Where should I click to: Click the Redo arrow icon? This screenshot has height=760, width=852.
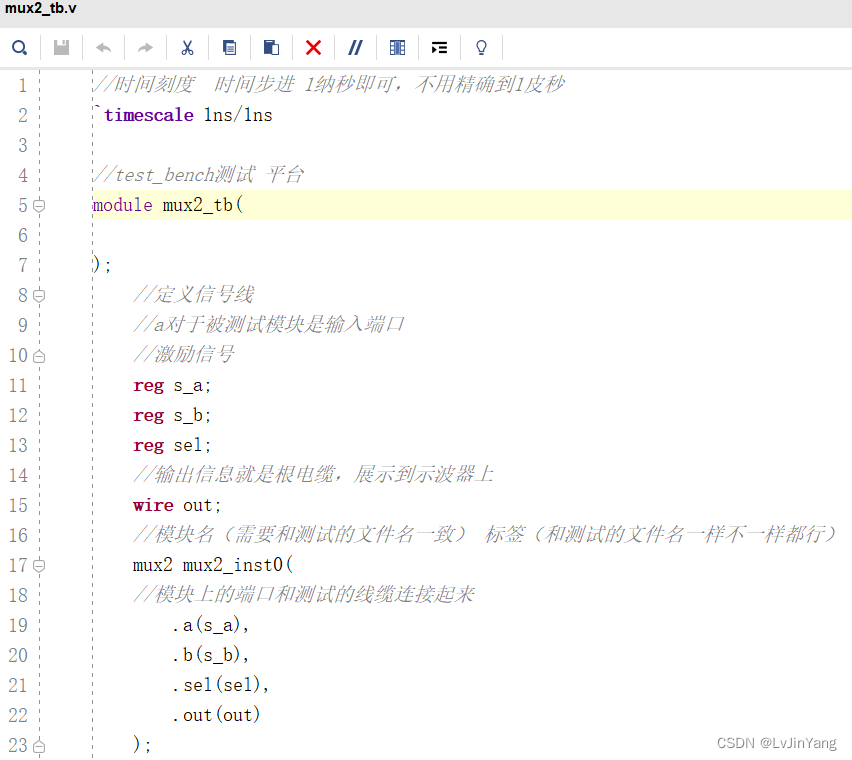[x=145, y=48]
